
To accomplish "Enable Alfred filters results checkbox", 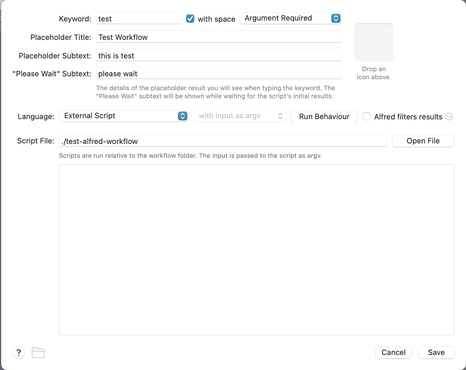I will pos(366,116).
